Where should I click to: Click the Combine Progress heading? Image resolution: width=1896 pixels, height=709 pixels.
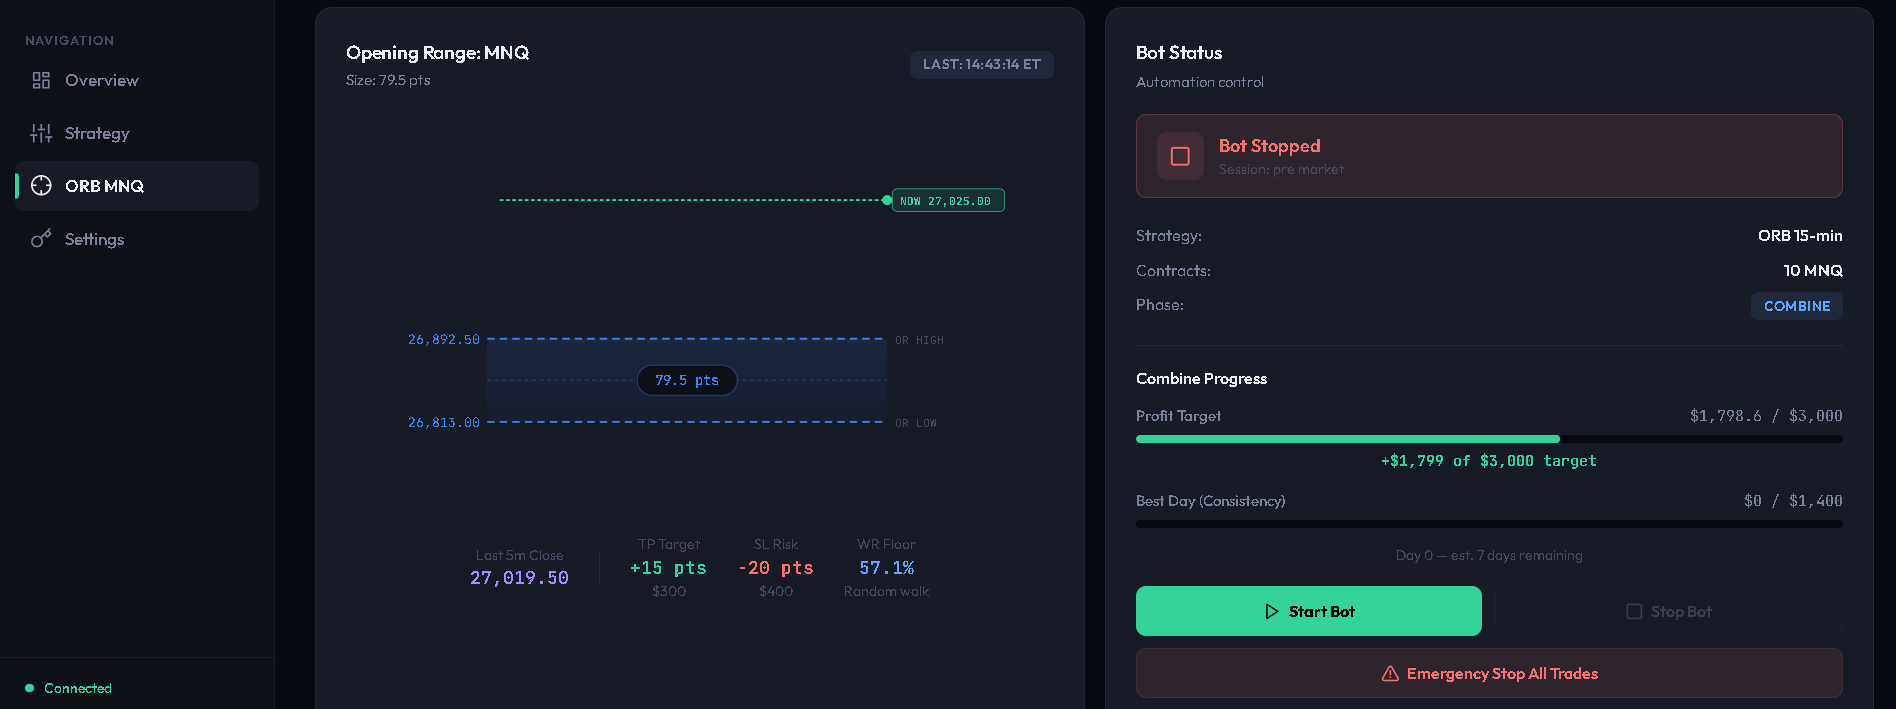pos(1201,379)
